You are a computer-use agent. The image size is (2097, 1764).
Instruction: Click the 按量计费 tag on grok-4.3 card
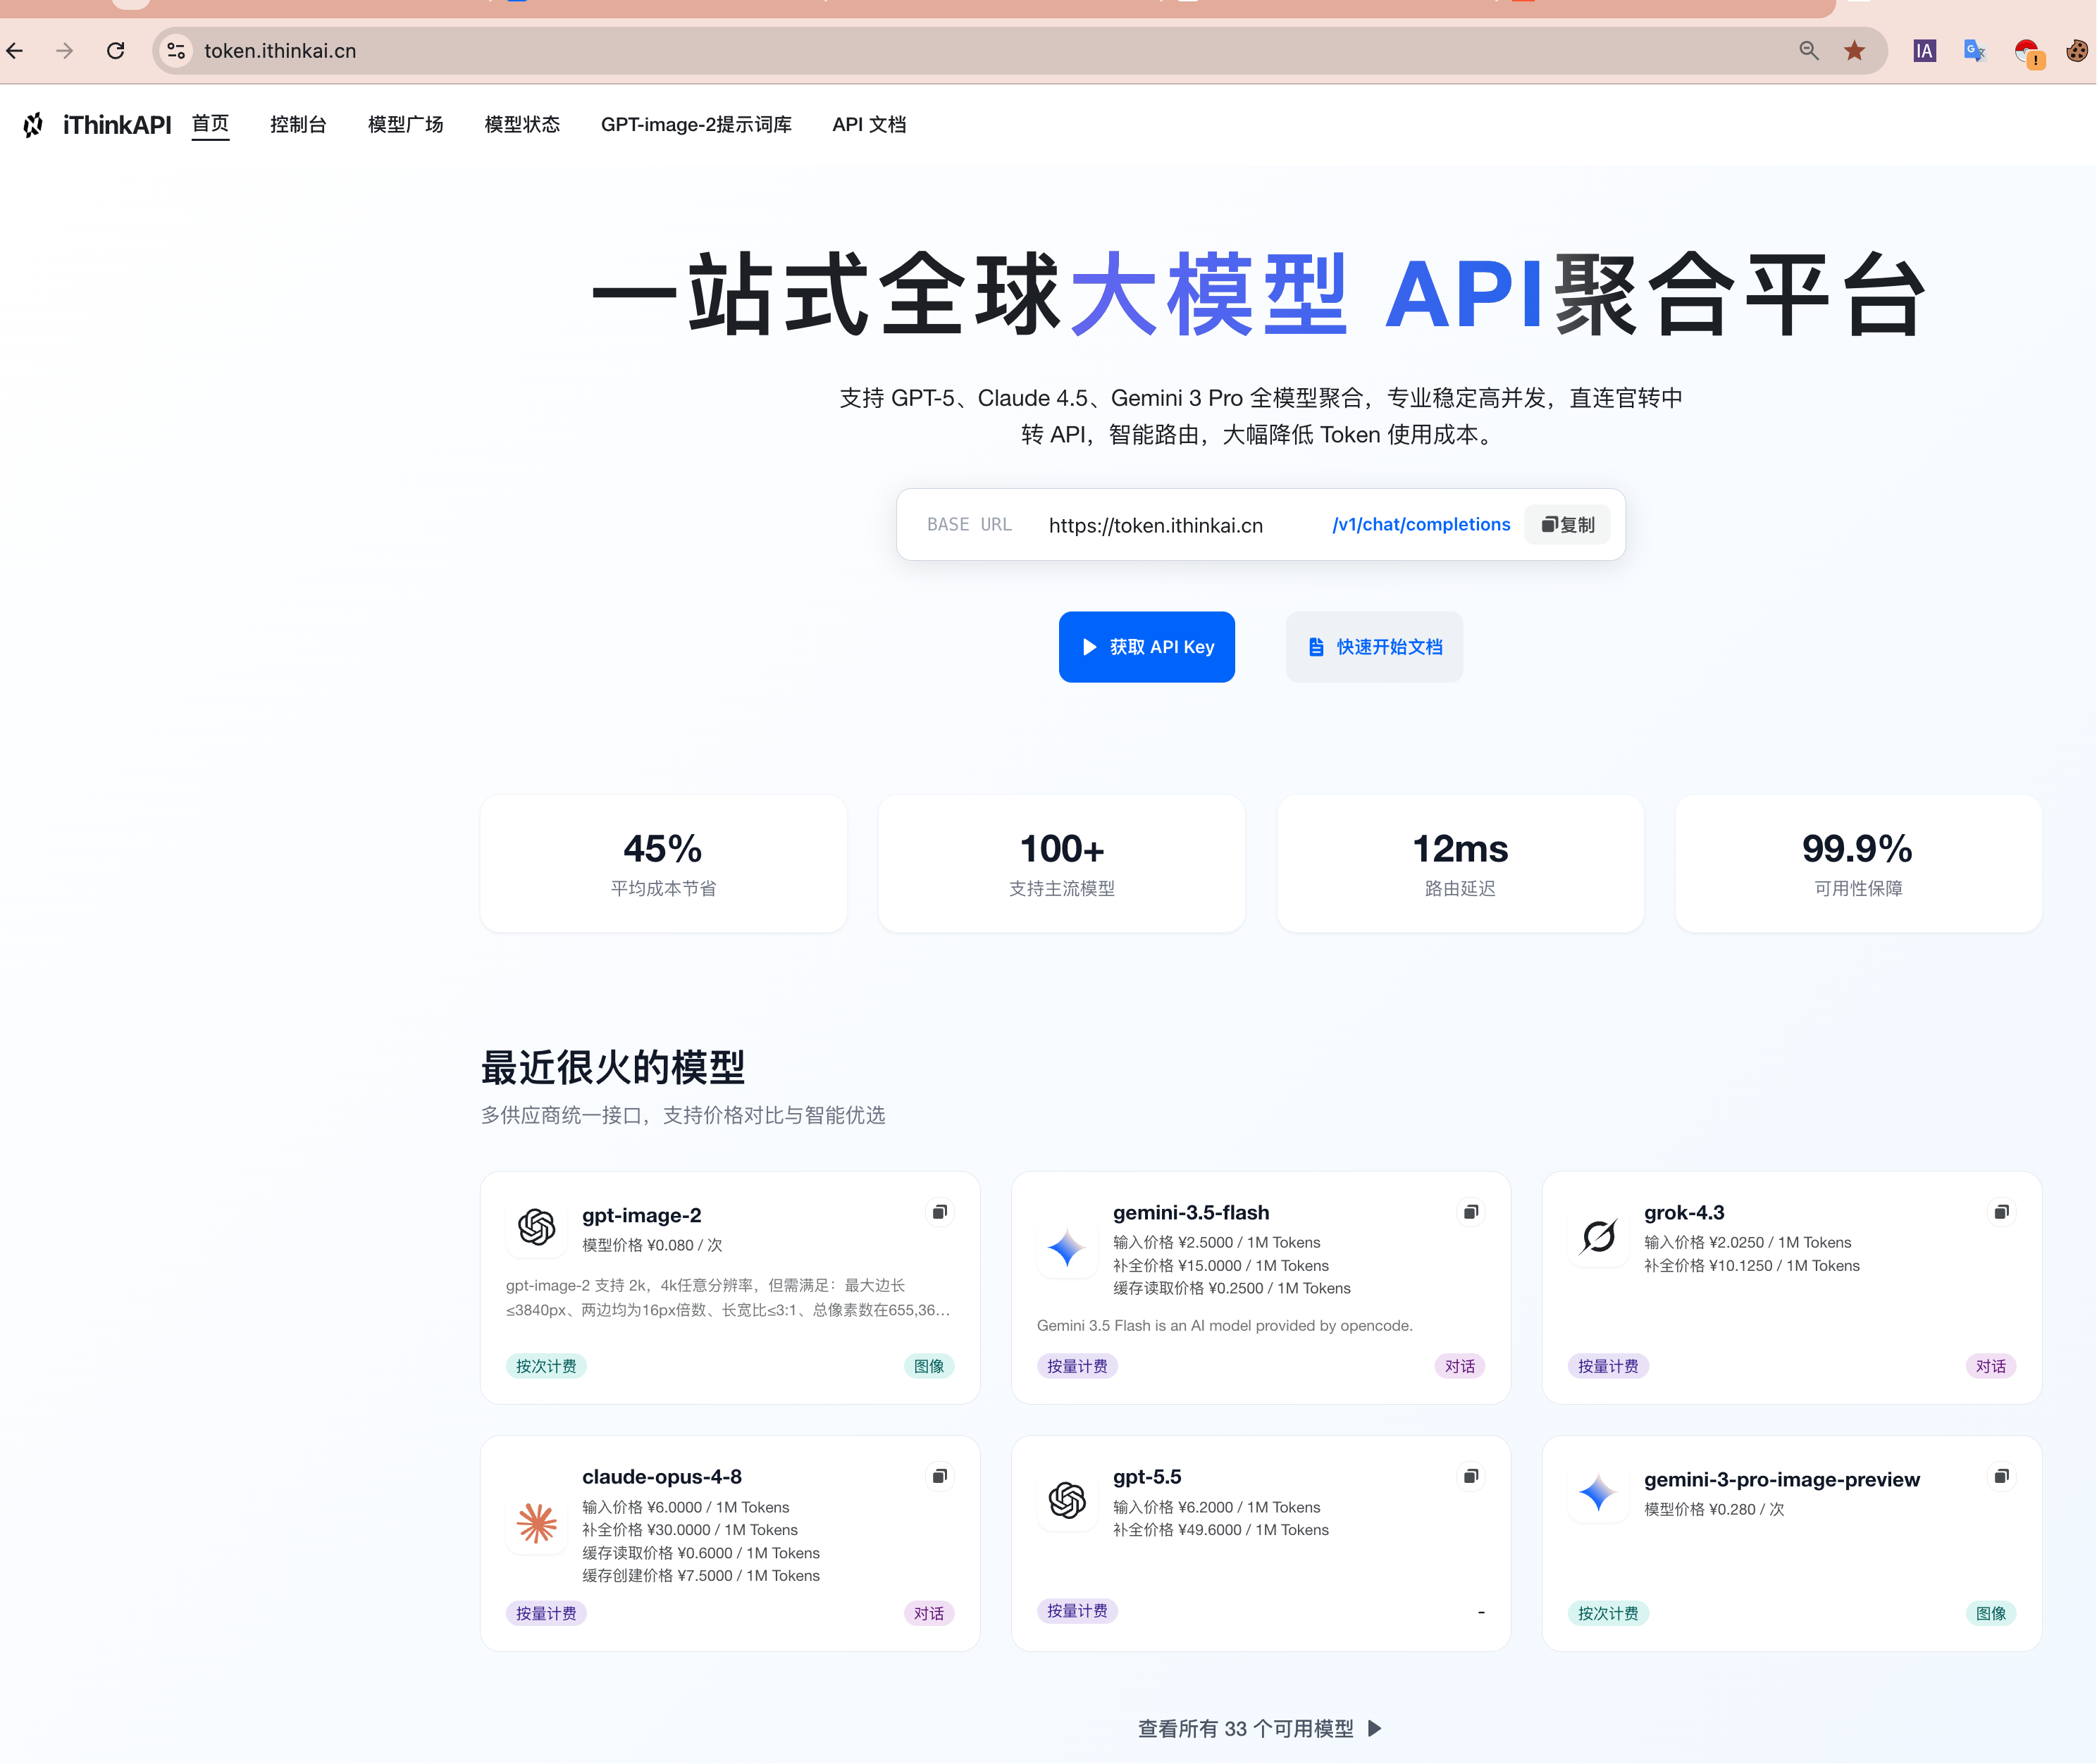[x=1608, y=1366]
